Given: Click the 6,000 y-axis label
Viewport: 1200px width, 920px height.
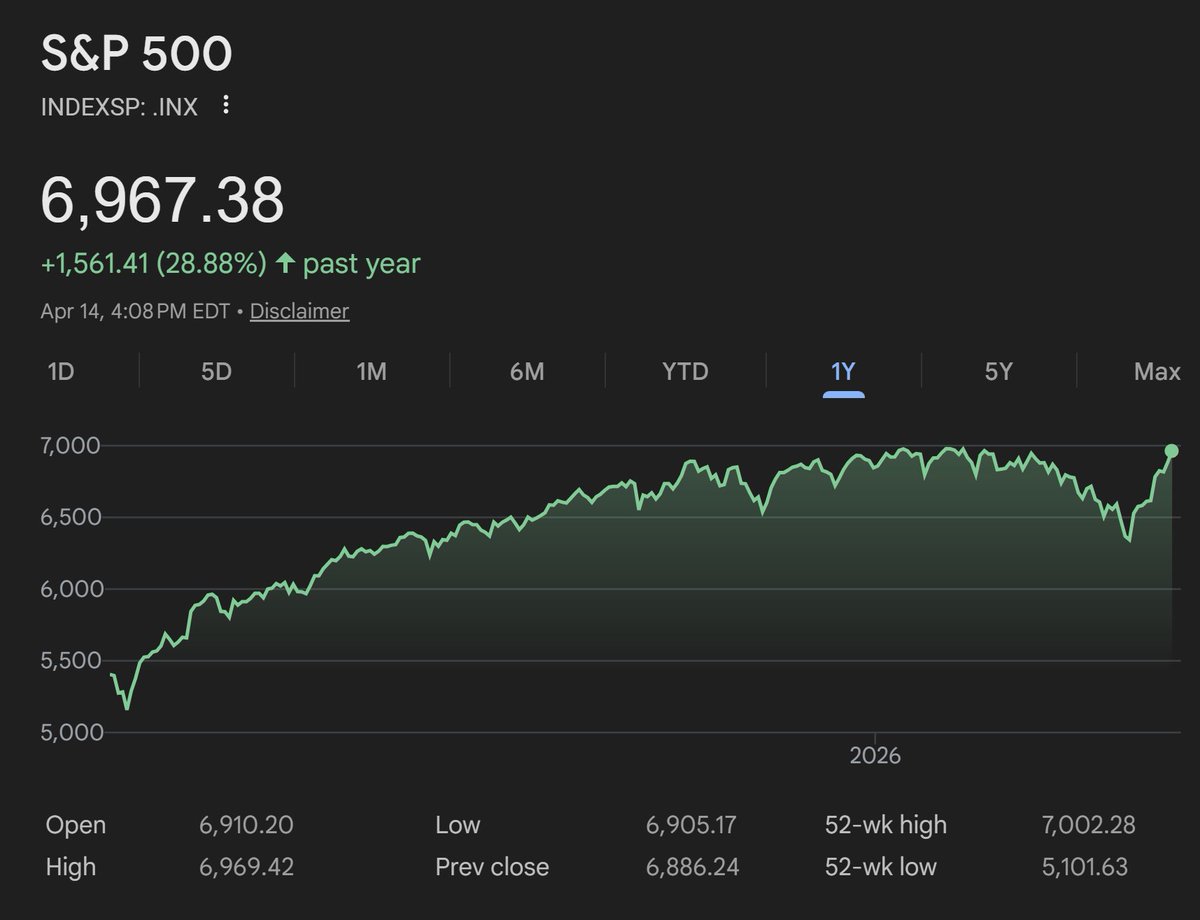Looking at the screenshot, I should point(73,589).
